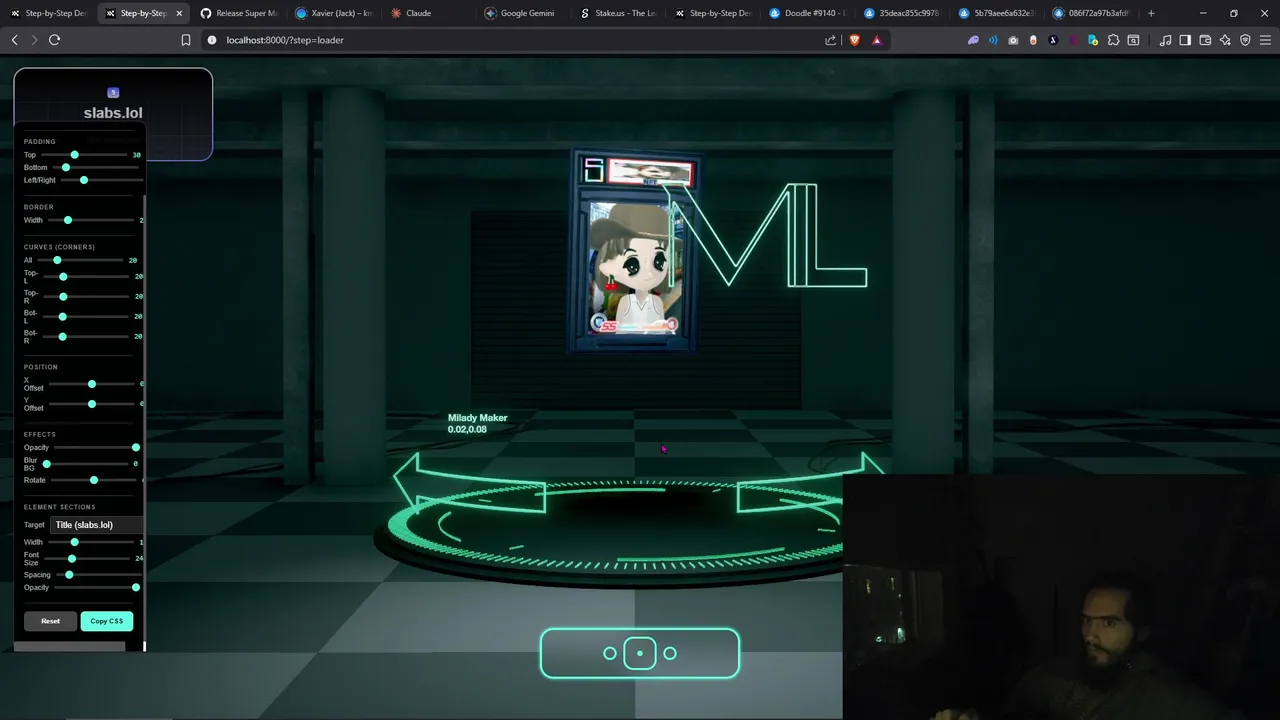Image resolution: width=1280 pixels, height=720 pixels.
Task: Adjust the Bot-R corner slider
Action: pos(87,336)
